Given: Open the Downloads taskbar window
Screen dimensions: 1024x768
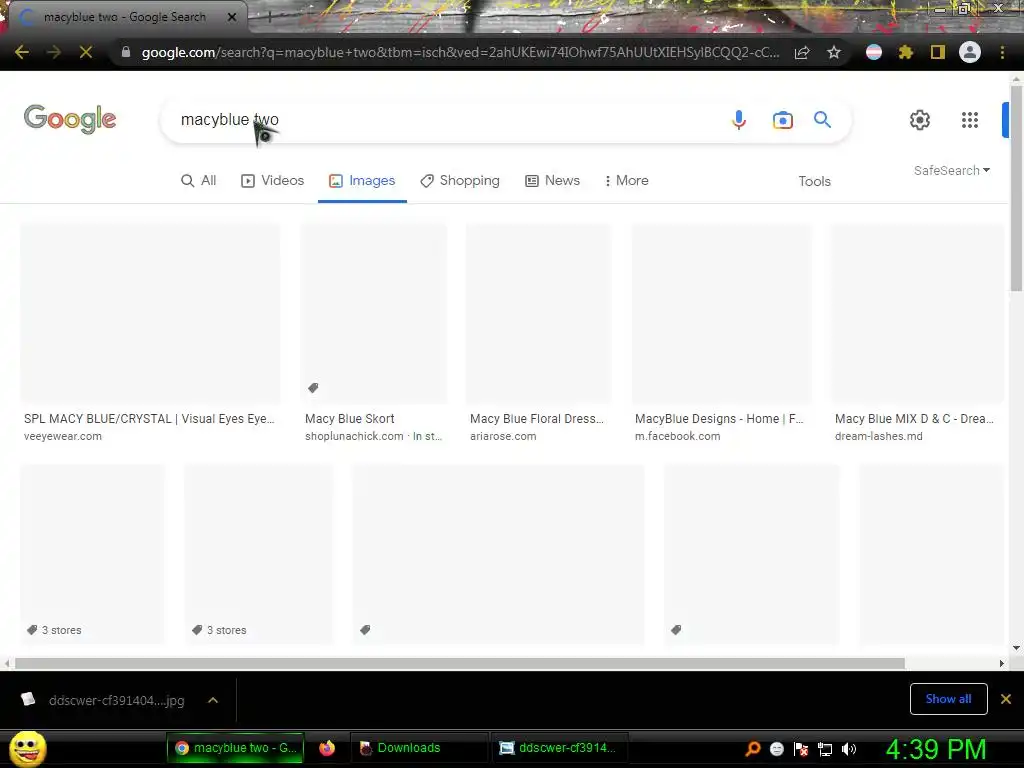Looking at the screenshot, I should tap(420, 748).
